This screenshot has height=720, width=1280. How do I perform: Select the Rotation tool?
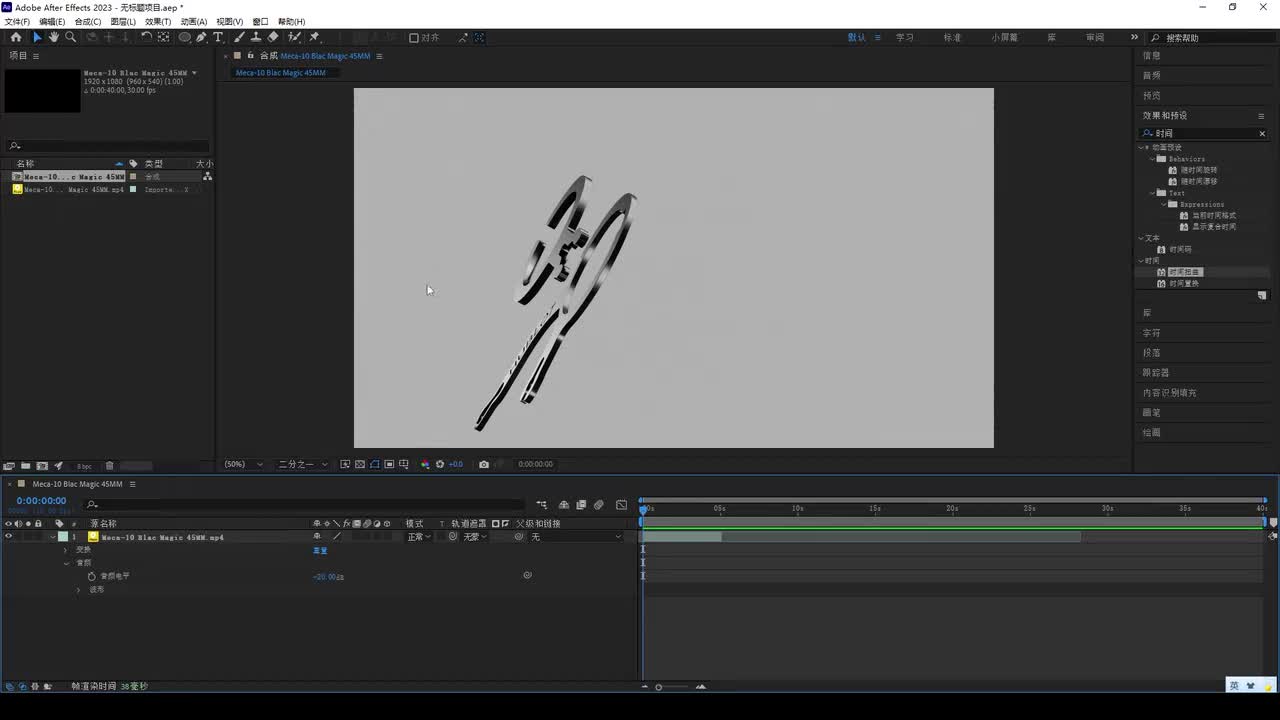(146, 37)
